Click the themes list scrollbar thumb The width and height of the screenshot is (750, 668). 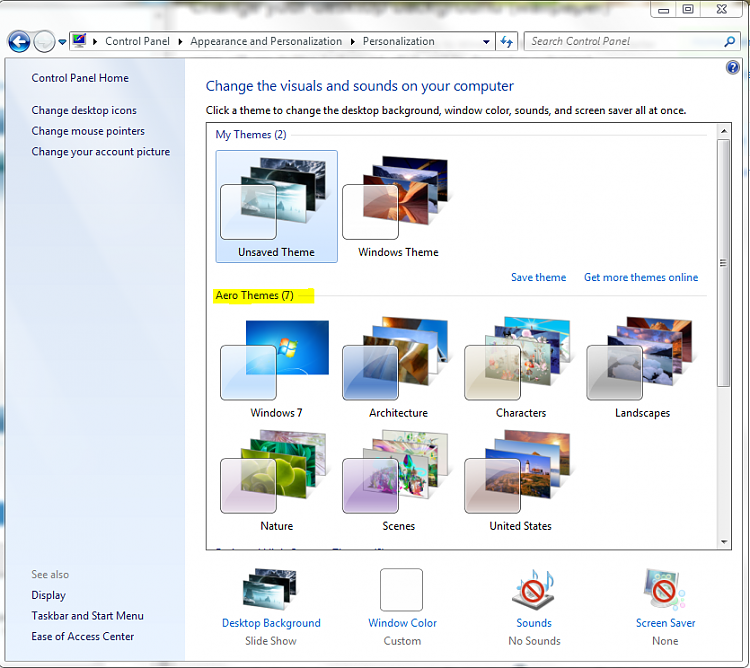pos(724,263)
